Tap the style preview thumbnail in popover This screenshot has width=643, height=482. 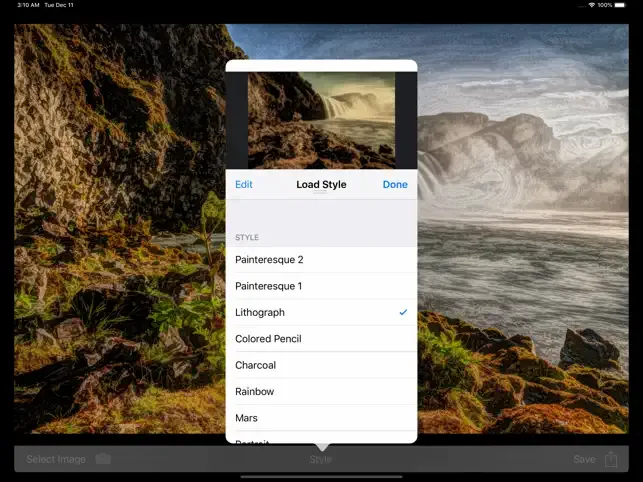[x=322, y=120]
